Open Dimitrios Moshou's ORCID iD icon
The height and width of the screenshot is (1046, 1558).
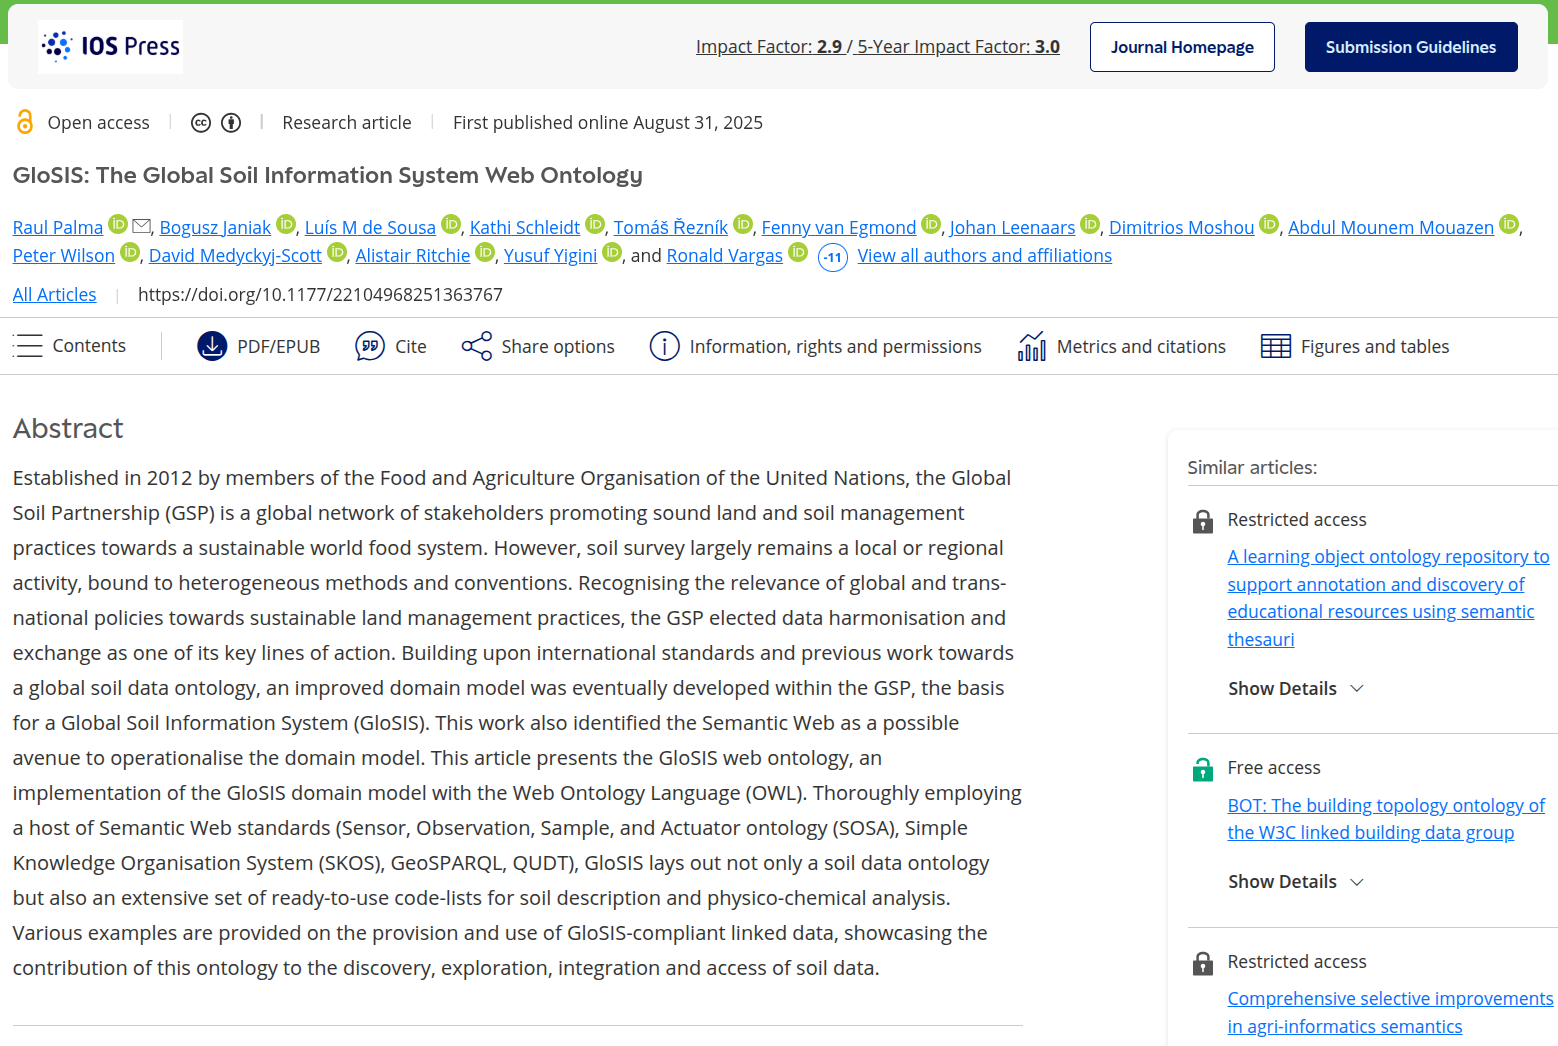coord(1269,224)
